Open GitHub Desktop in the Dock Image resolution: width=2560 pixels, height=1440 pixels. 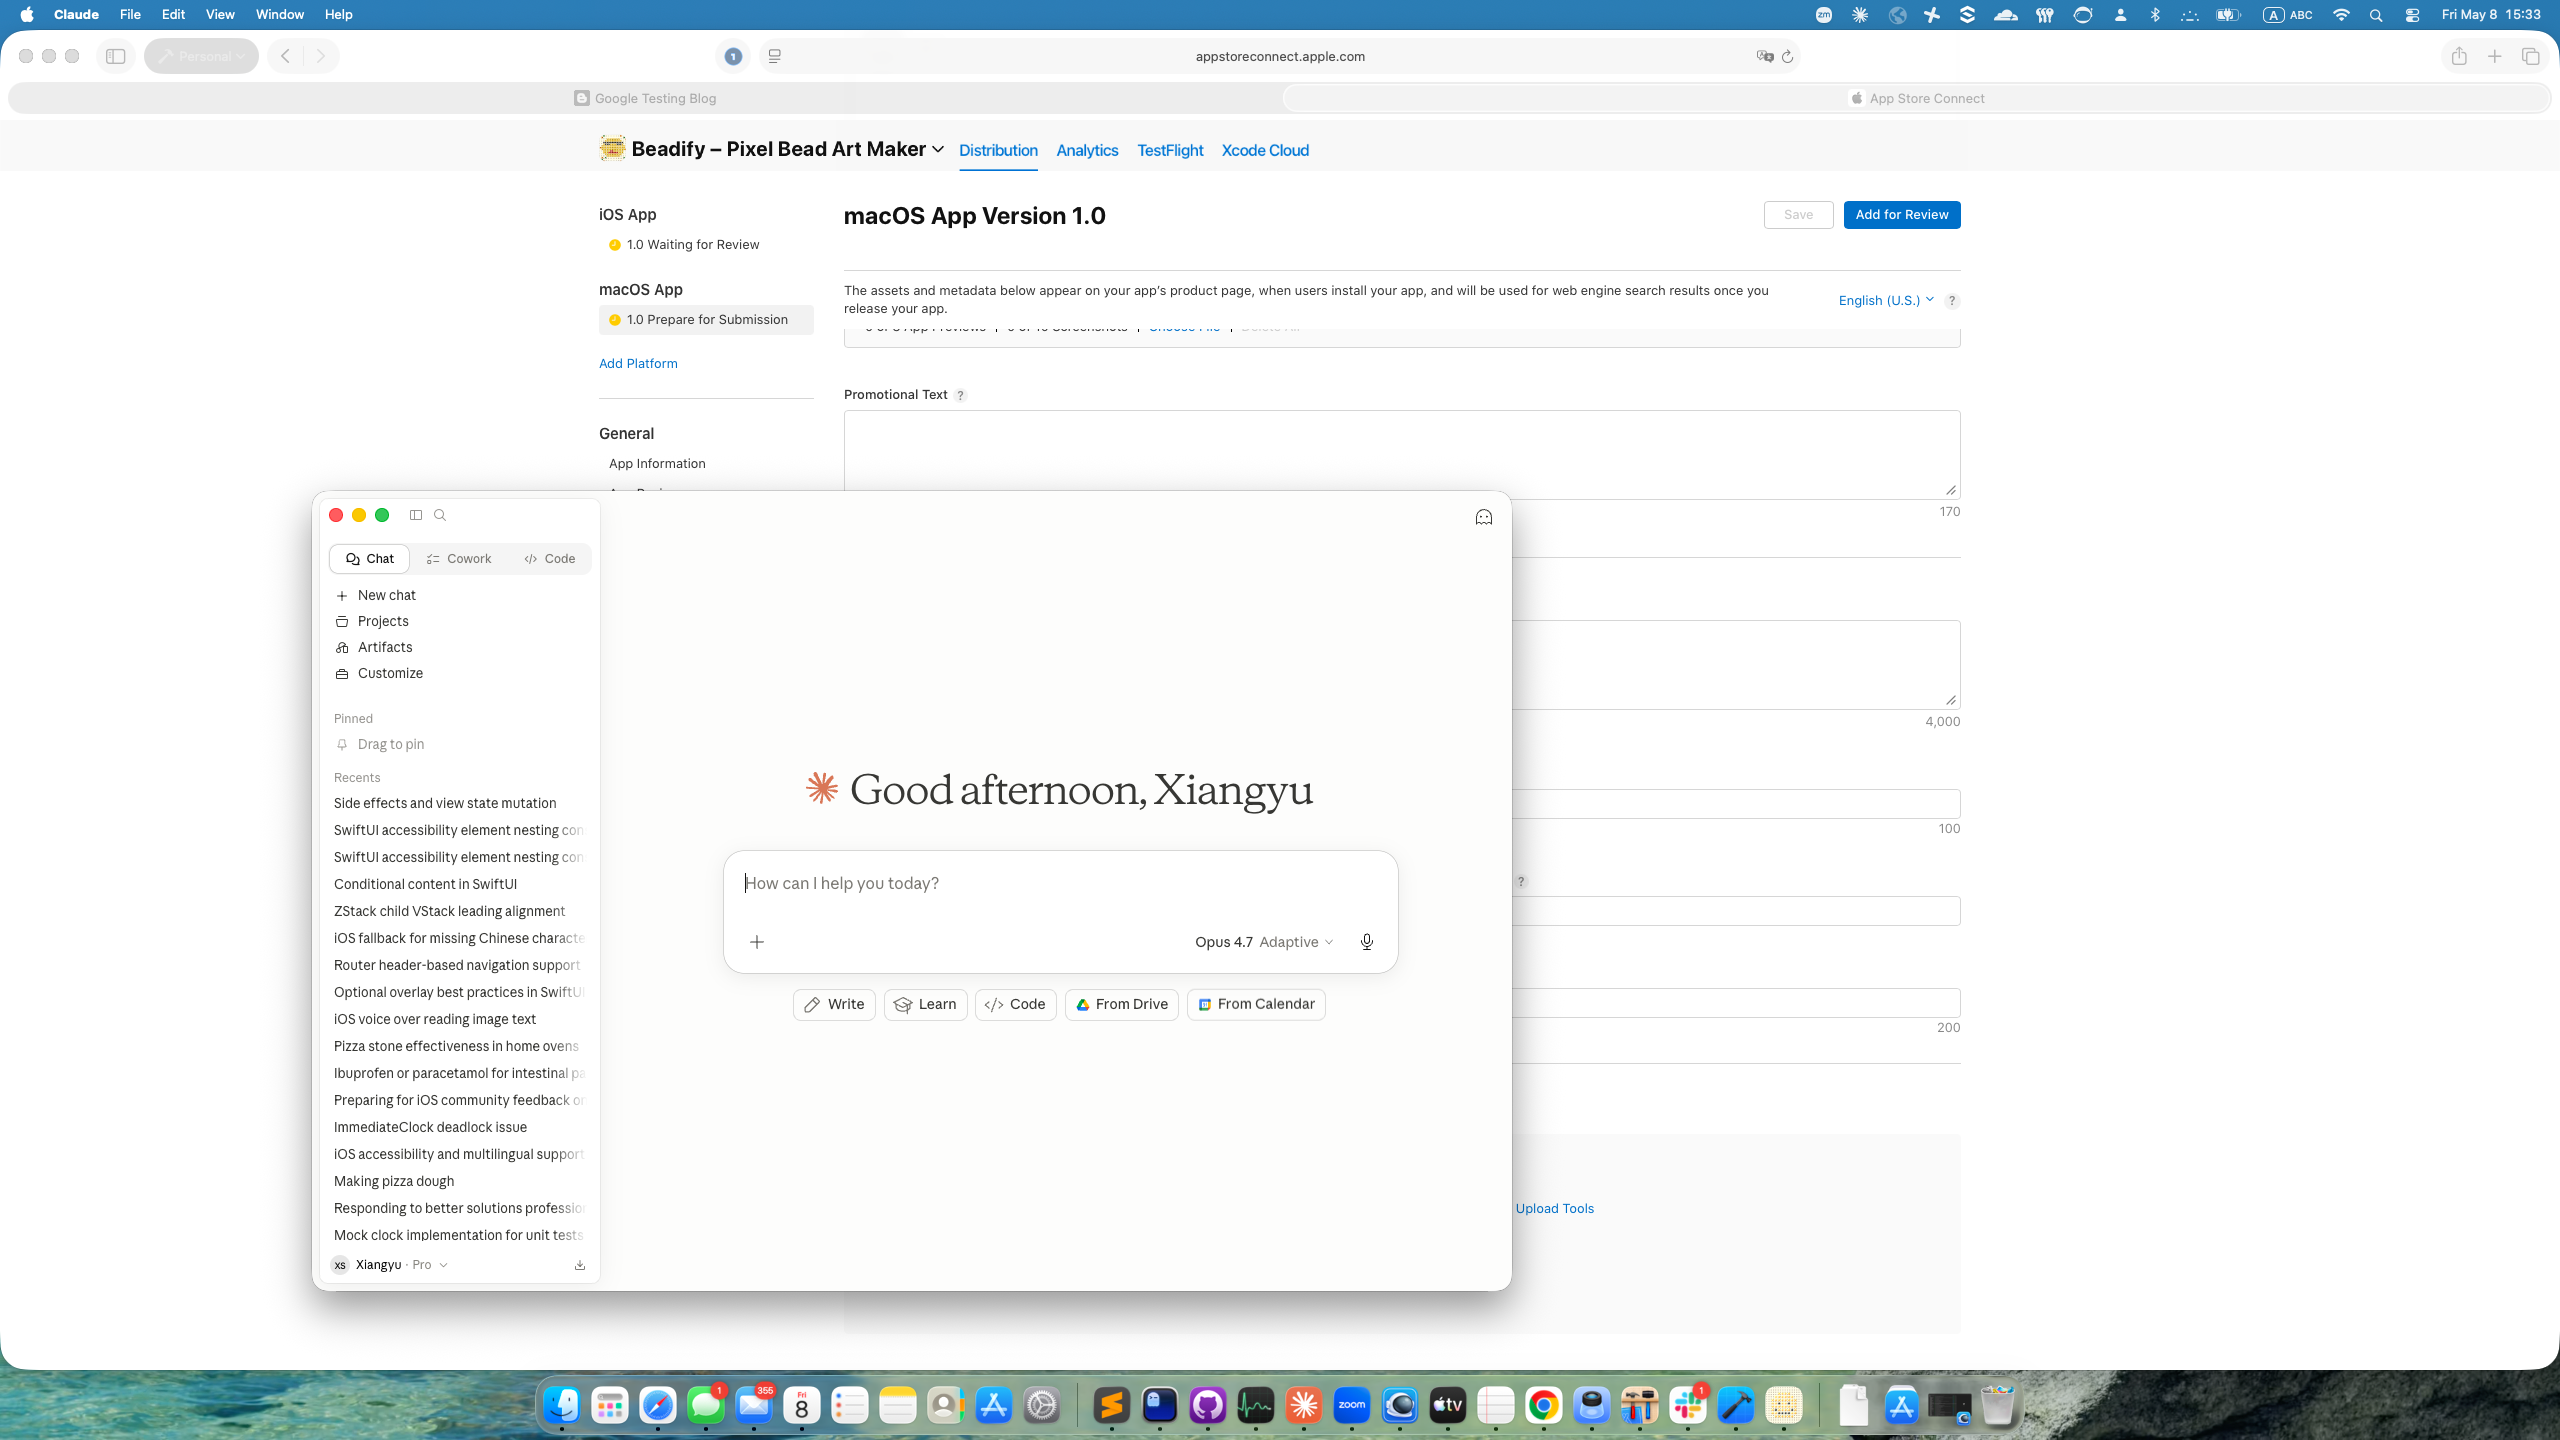pos(1208,1406)
